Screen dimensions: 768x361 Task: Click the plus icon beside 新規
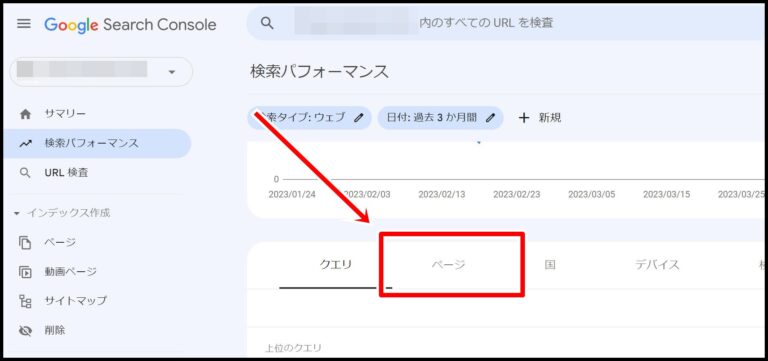(x=524, y=118)
